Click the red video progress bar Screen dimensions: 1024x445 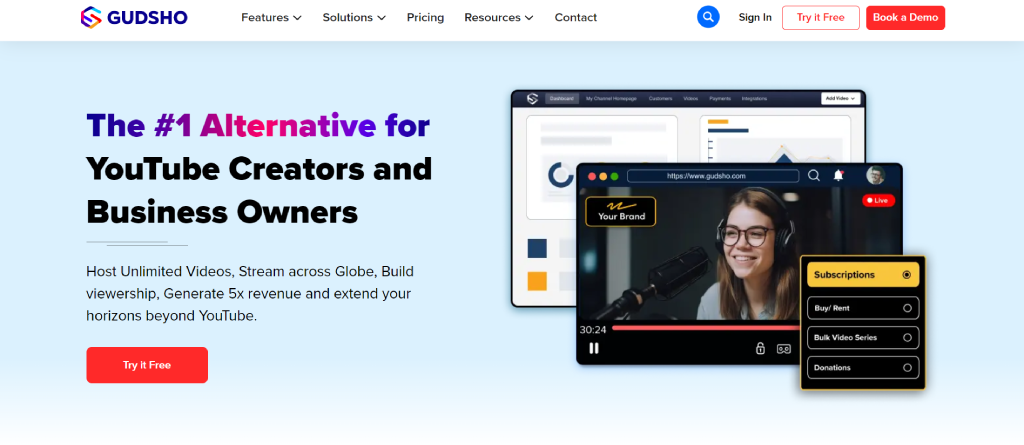point(705,329)
